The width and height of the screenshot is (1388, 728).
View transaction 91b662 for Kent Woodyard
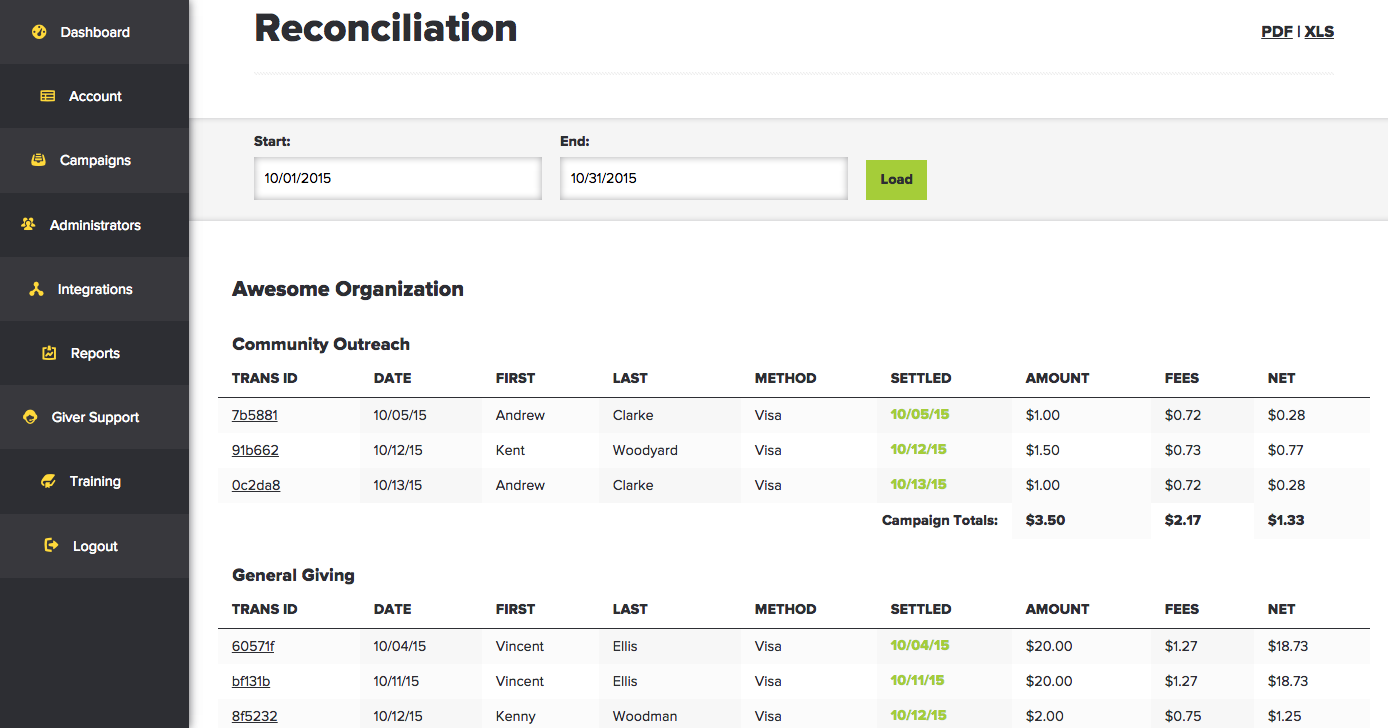click(254, 450)
